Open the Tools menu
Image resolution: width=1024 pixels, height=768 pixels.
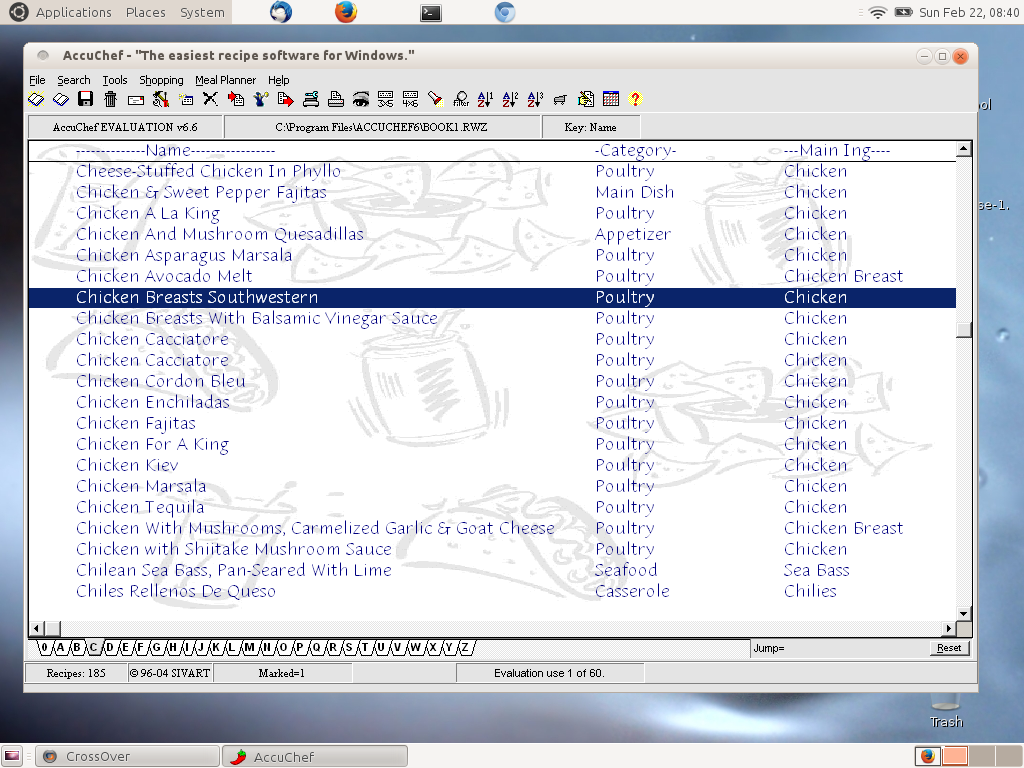coord(115,80)
